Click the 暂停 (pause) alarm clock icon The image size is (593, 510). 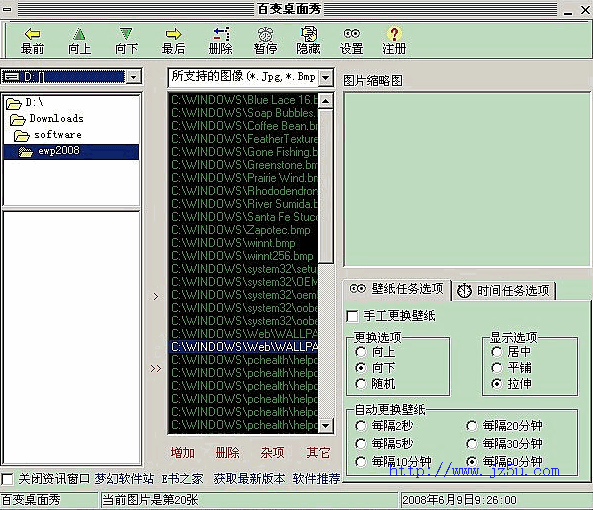pyautogui.click(x=265, y=34)
